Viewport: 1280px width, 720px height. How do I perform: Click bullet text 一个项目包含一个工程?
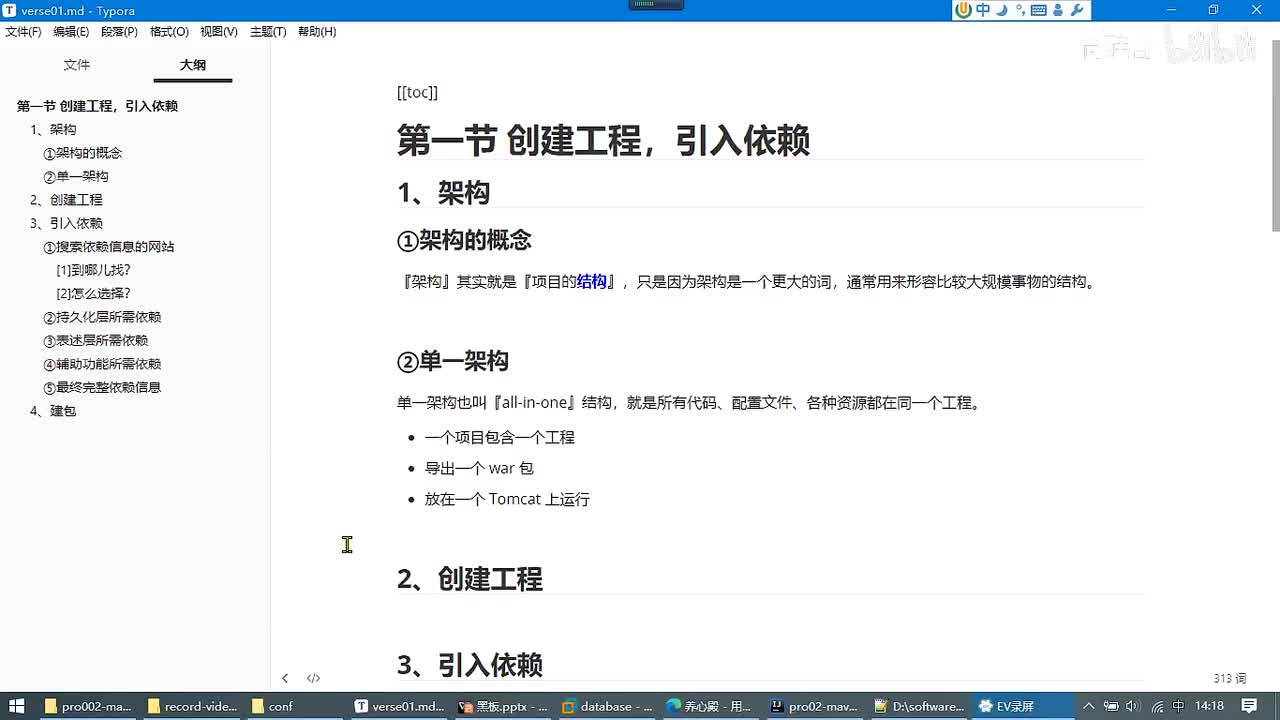pos(500,437)
